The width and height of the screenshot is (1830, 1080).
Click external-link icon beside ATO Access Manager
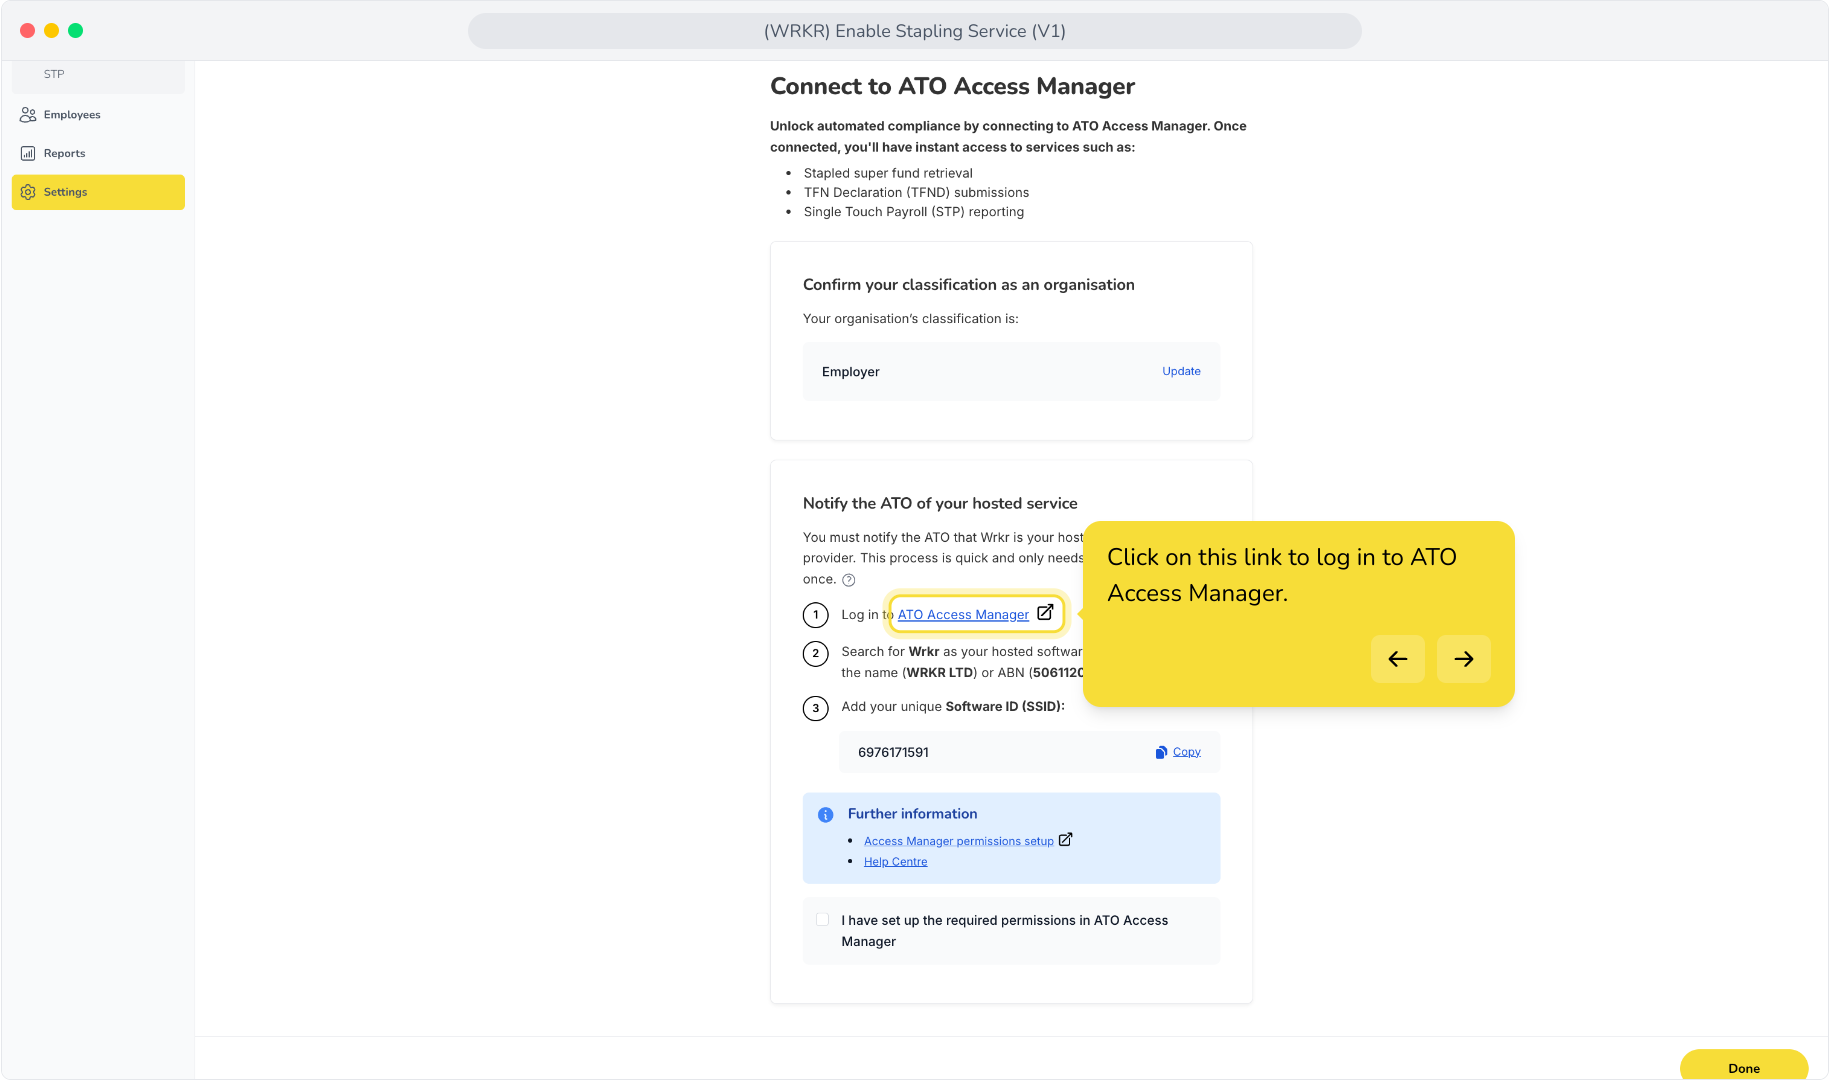(x=1045, y=613)
